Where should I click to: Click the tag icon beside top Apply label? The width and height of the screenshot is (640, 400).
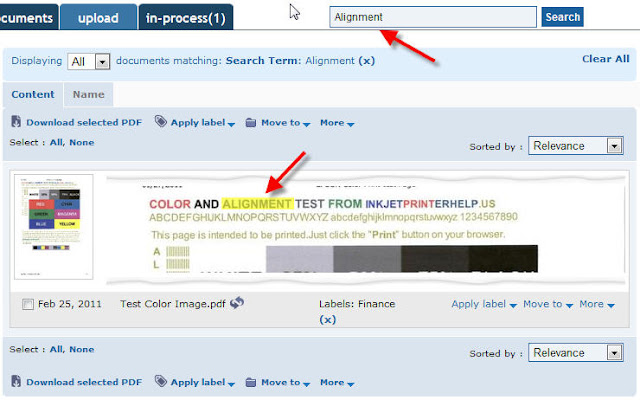(x=160, y=121)
